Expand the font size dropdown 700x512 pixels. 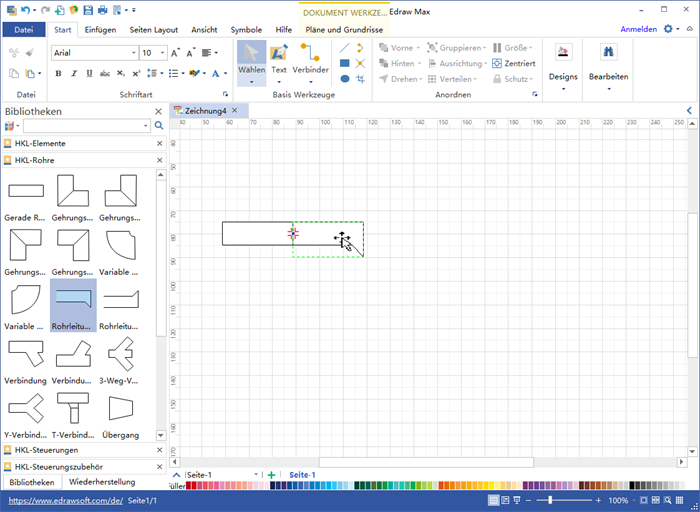162,52
